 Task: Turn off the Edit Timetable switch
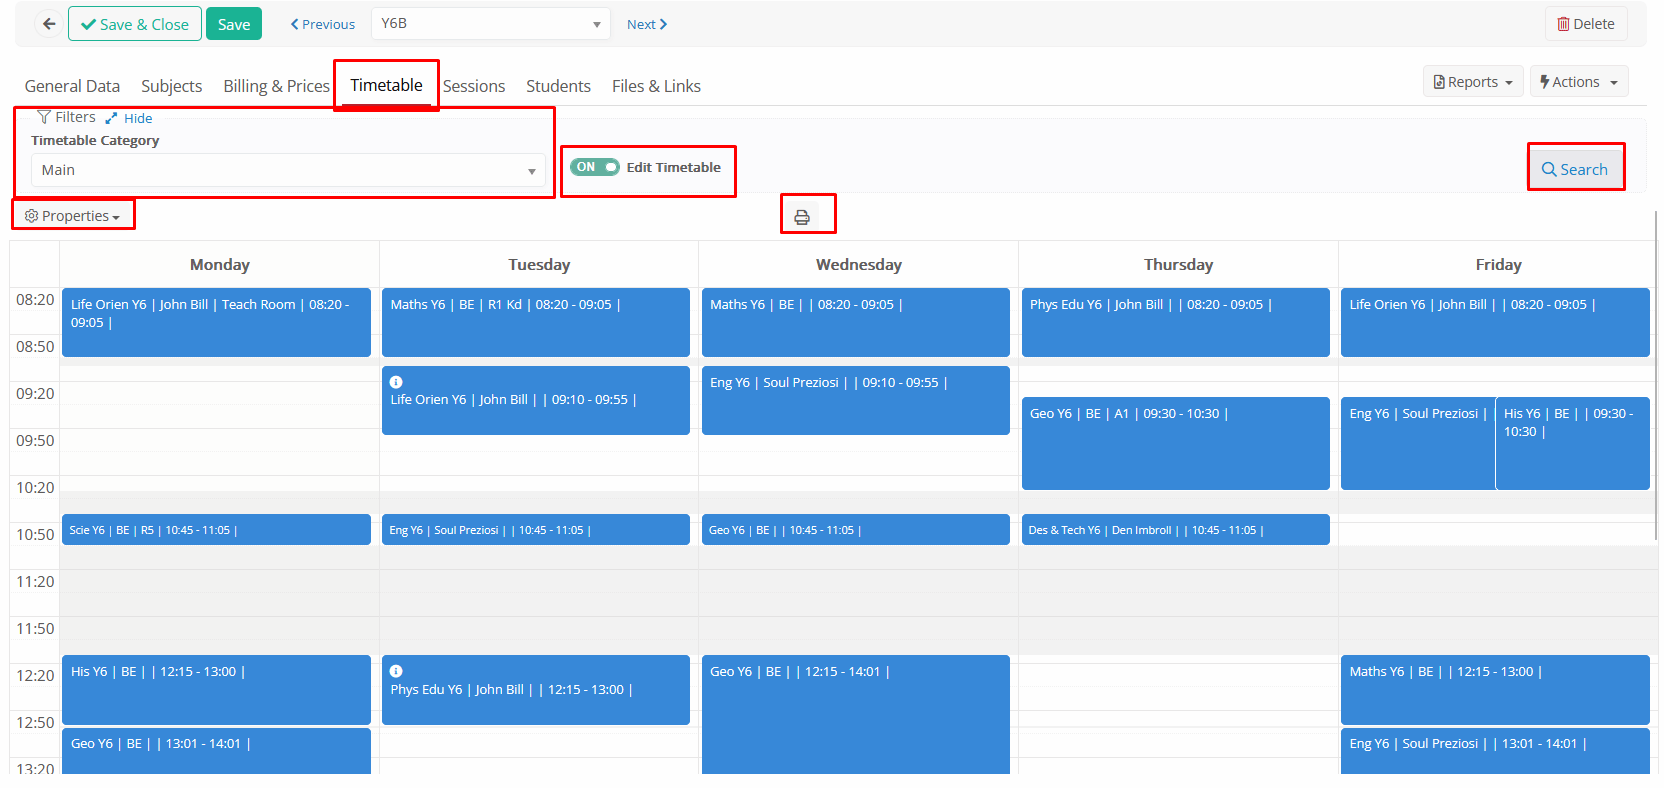click(x=595, y=167)
